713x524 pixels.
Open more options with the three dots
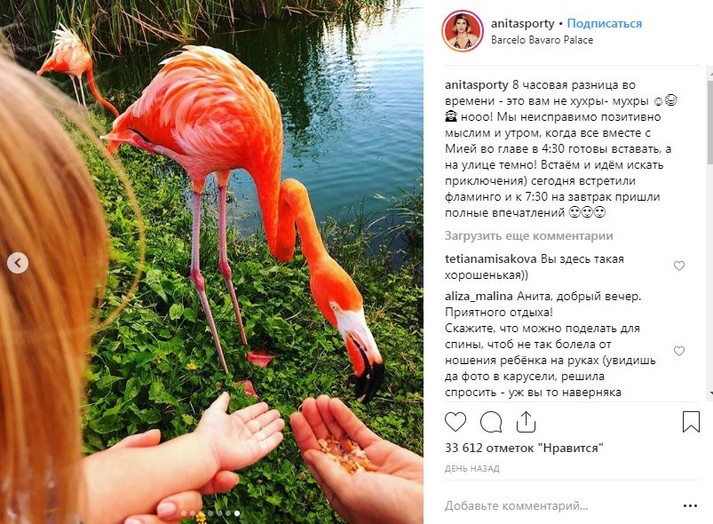click(690, 505)
